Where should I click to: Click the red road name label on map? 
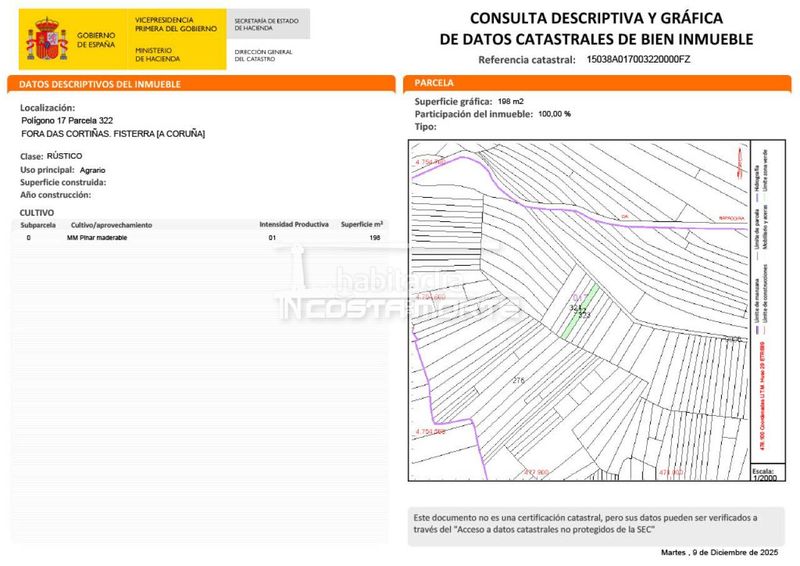732,218
